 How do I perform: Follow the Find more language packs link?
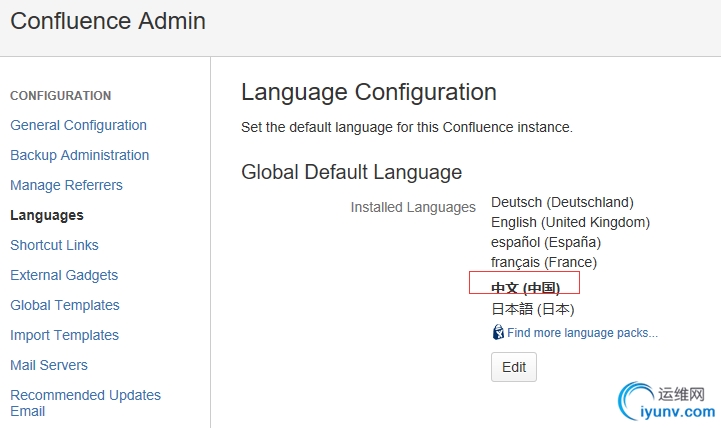coord(582,332)
